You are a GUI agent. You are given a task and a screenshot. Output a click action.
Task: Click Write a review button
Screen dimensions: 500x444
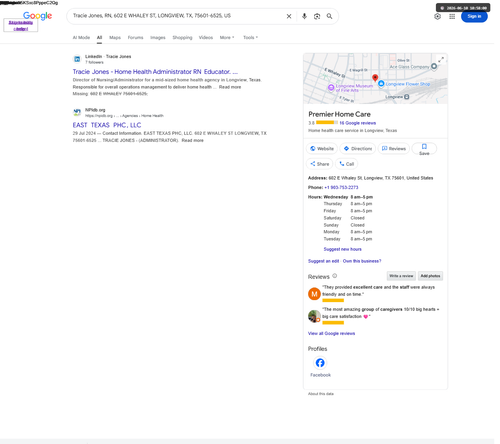[x=401, y=276]
